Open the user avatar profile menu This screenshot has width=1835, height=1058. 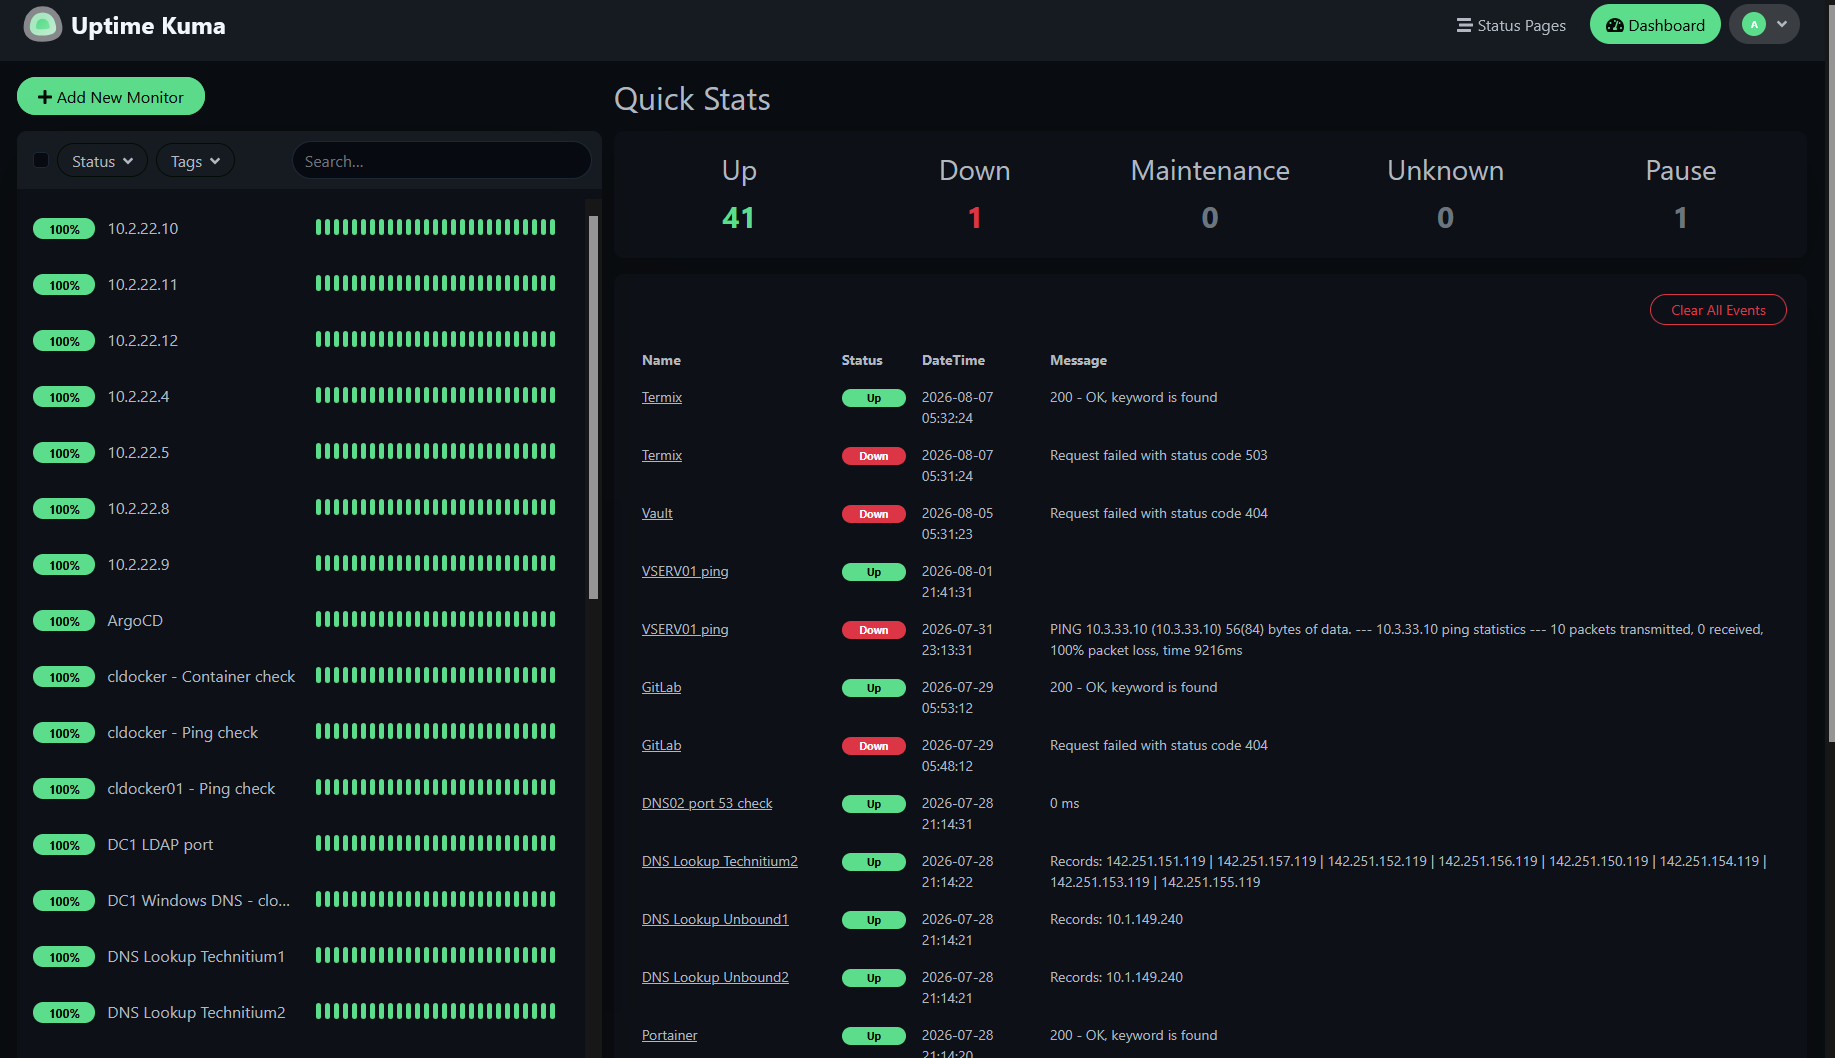tap(1764, 25)
